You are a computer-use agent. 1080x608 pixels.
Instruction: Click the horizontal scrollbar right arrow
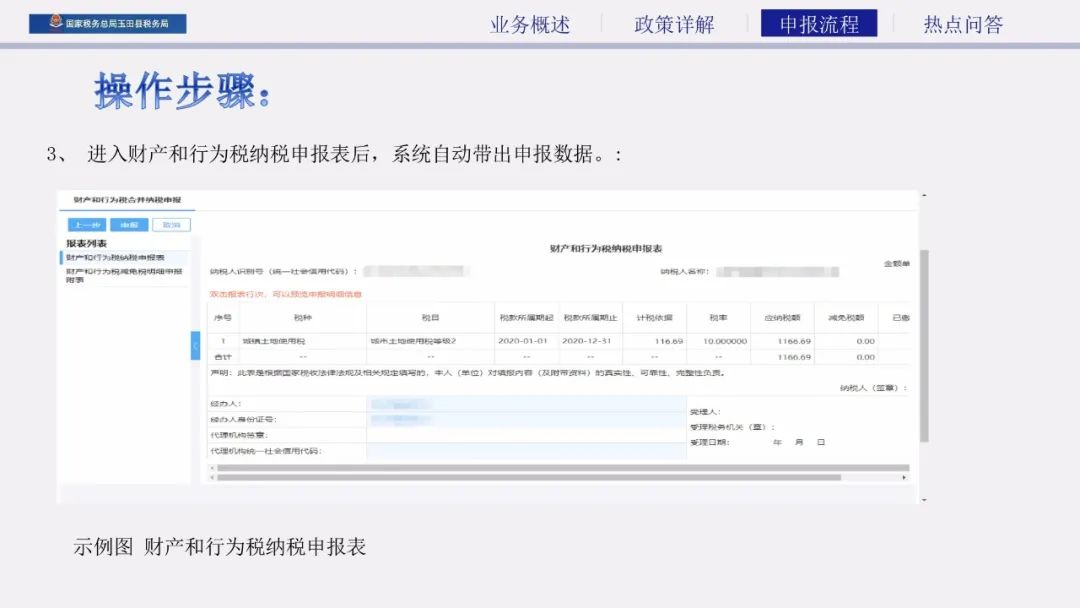(904, 477)
